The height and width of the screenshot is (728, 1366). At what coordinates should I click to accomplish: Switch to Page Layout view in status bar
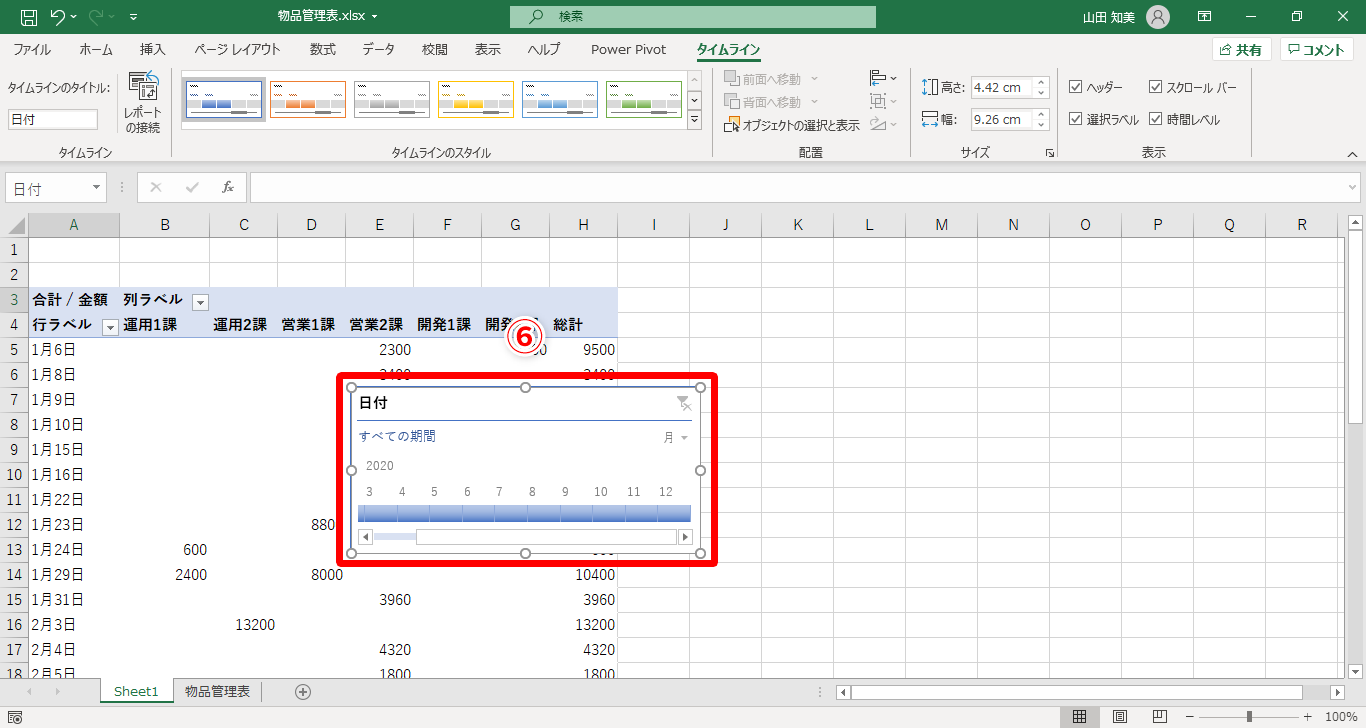1120,717
